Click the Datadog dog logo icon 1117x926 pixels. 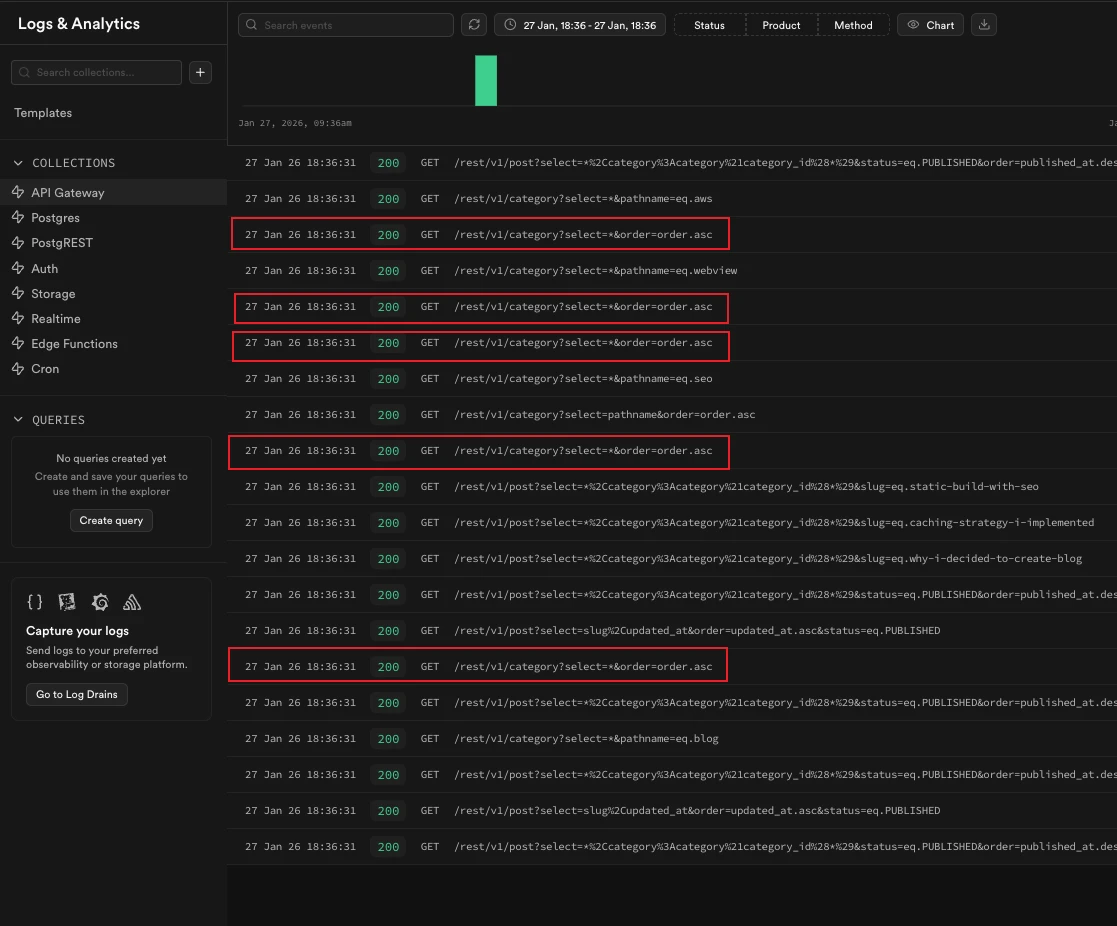click(67, 602)
